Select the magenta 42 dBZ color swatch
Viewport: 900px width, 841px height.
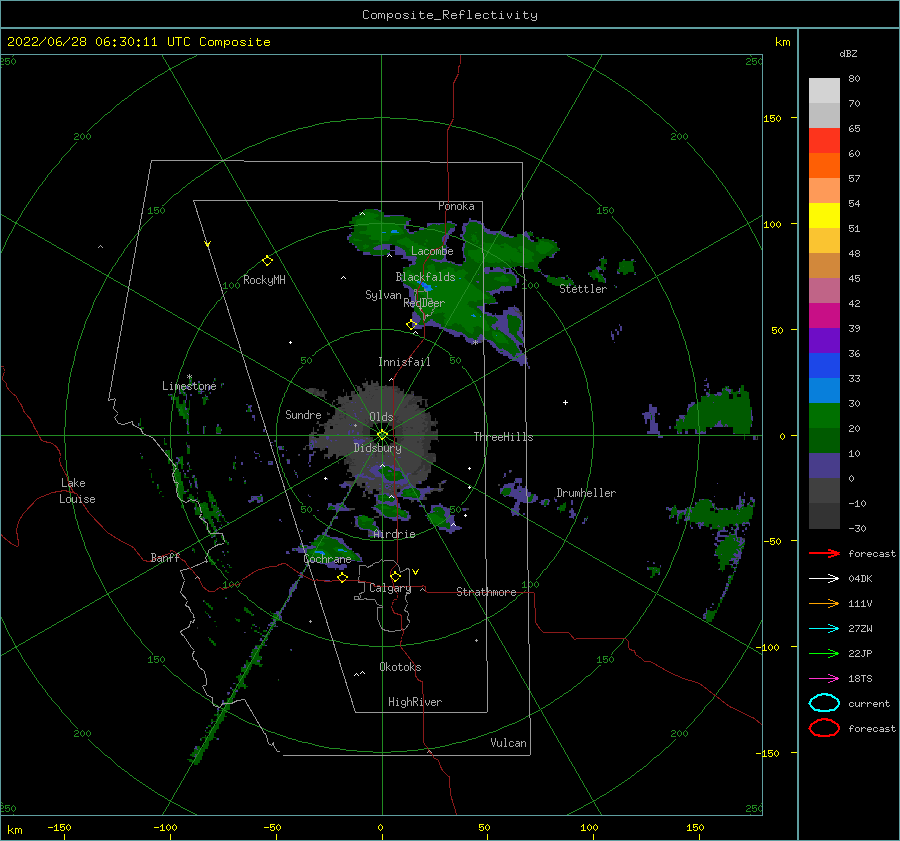click(824, 315)
